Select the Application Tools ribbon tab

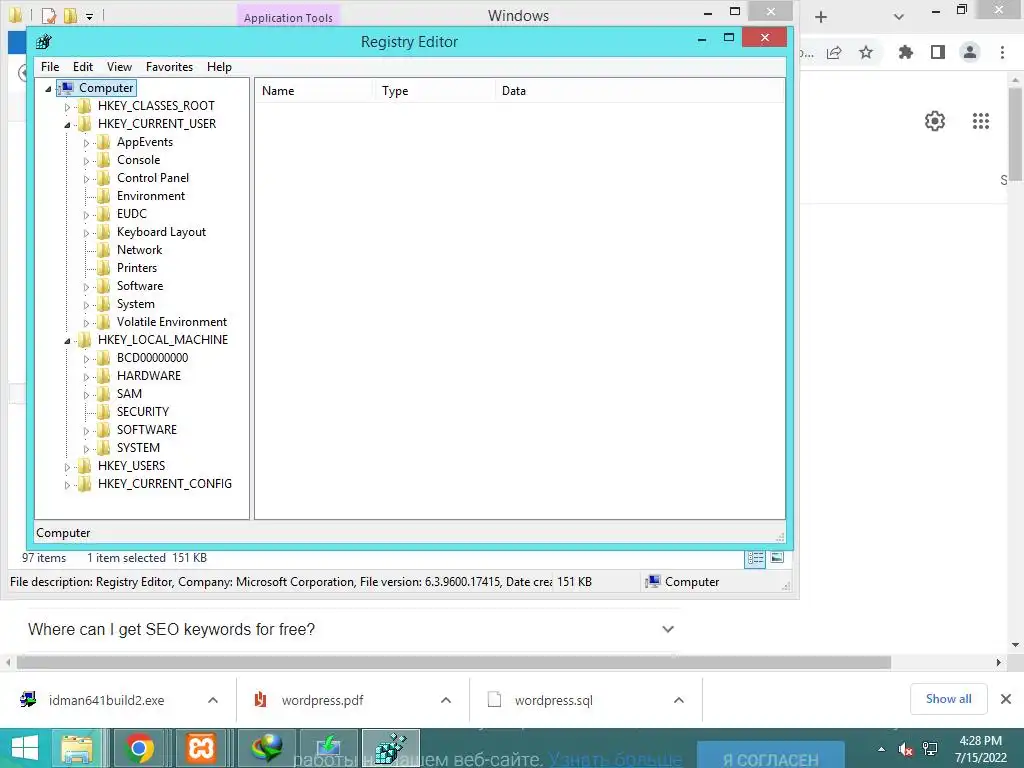288,18
